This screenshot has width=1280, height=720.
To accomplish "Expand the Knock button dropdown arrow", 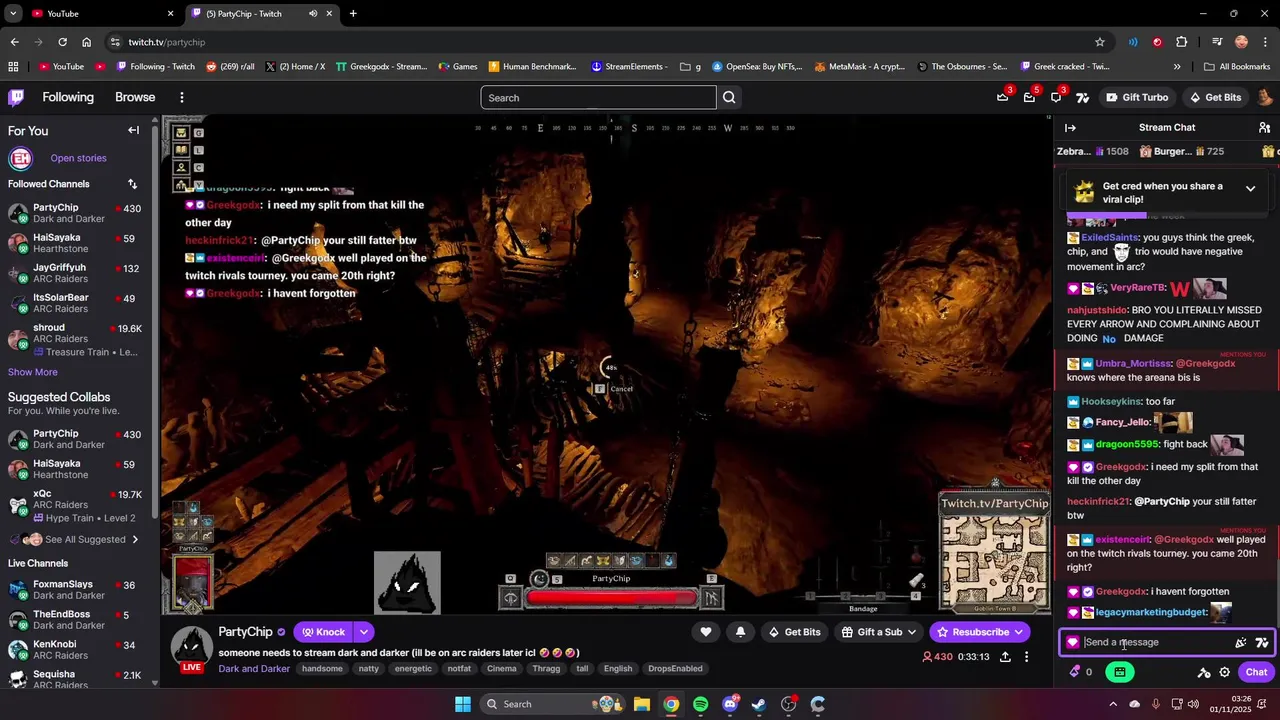I will [x=364, y=632].
